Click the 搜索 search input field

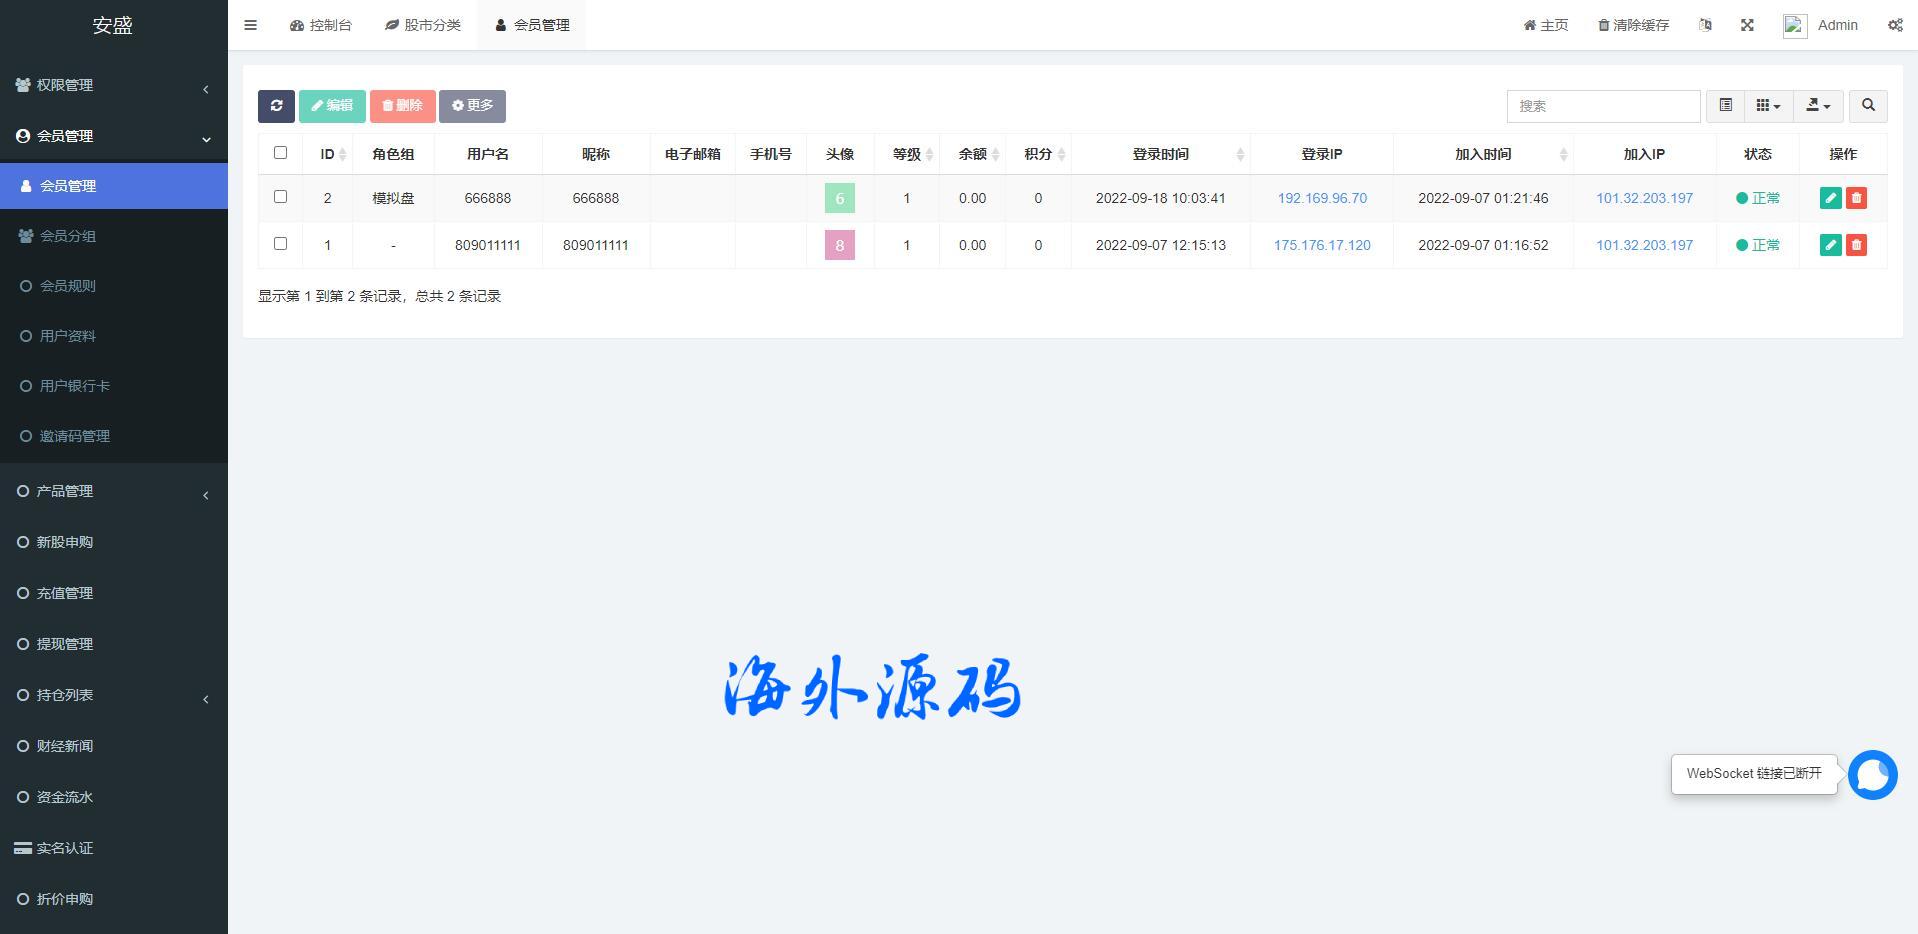1602,106
